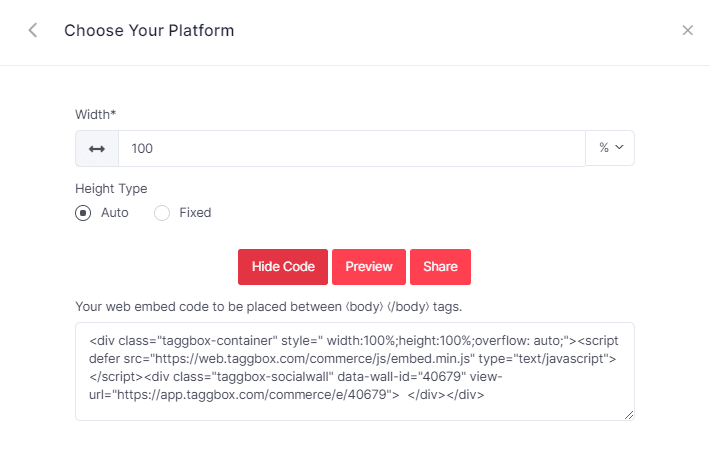The image size is (710, 453).
Task: Click the Choose Your Platform heading
Action: click(x=149, y=30)
